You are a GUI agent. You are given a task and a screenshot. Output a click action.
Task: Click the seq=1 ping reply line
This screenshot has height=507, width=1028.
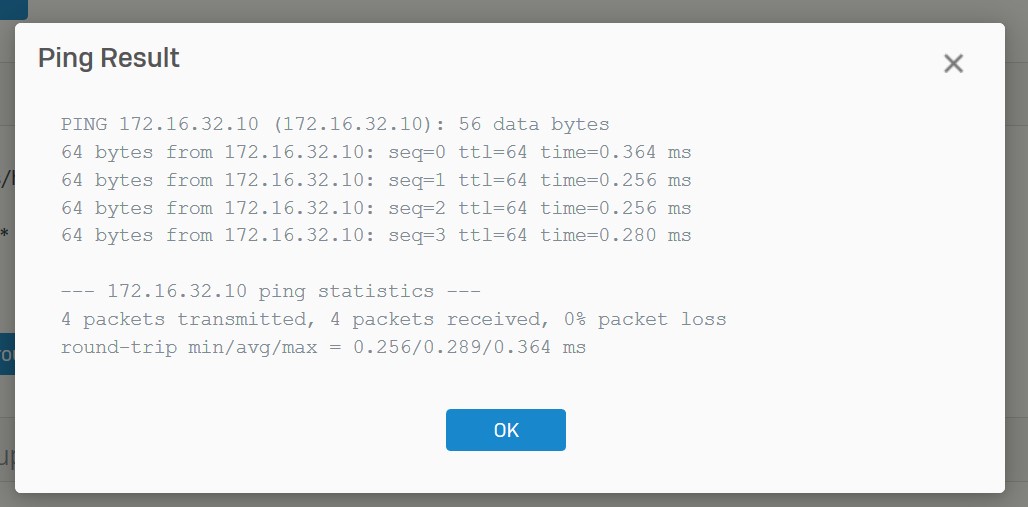pos(376,181)
